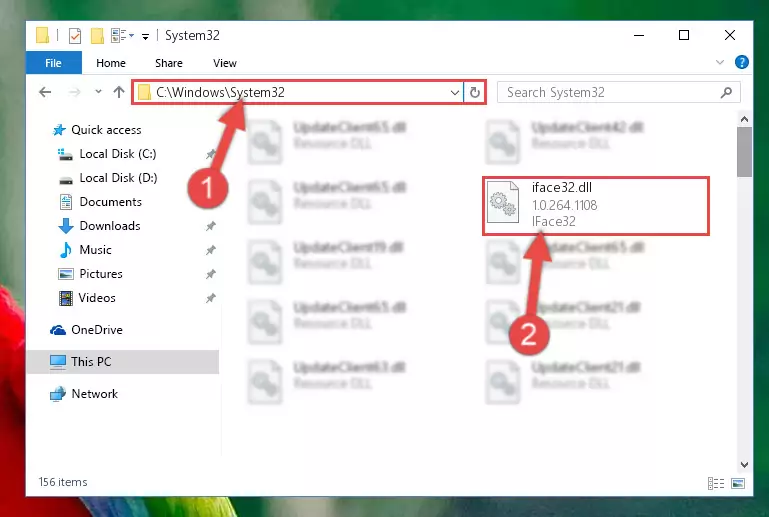The height and width of the screenshot is (517, 769).
Task: Click the search magnifier icon
Action: coord(726,92)
